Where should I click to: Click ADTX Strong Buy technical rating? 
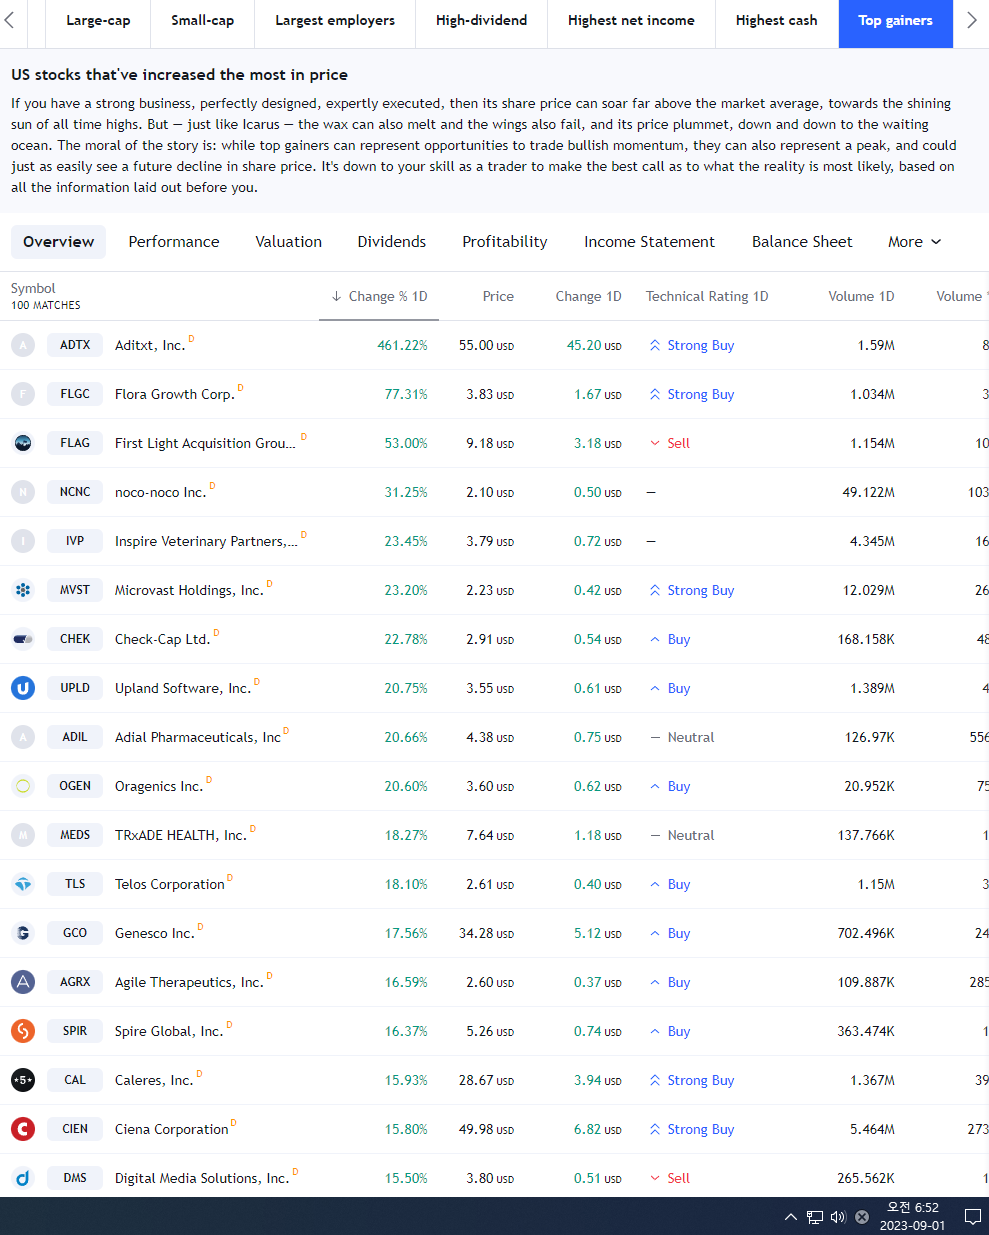point(692,345)
